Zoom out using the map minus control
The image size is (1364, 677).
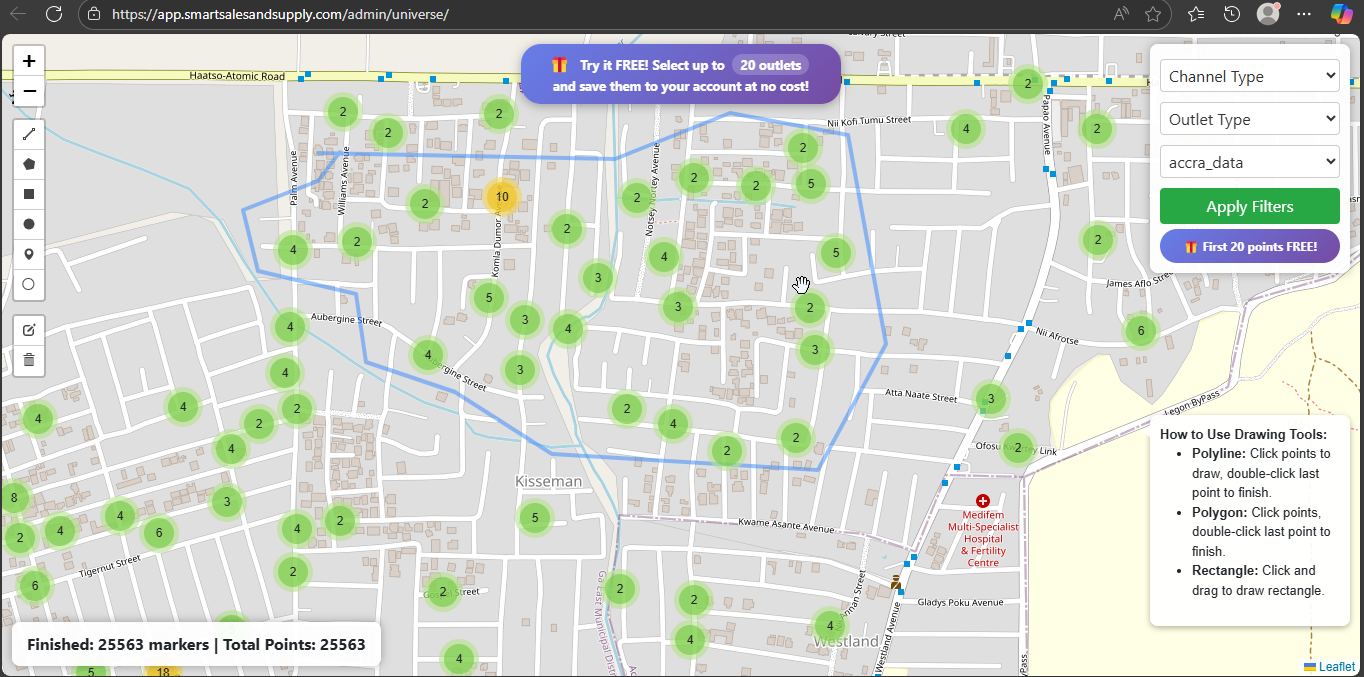coord(29,91)
